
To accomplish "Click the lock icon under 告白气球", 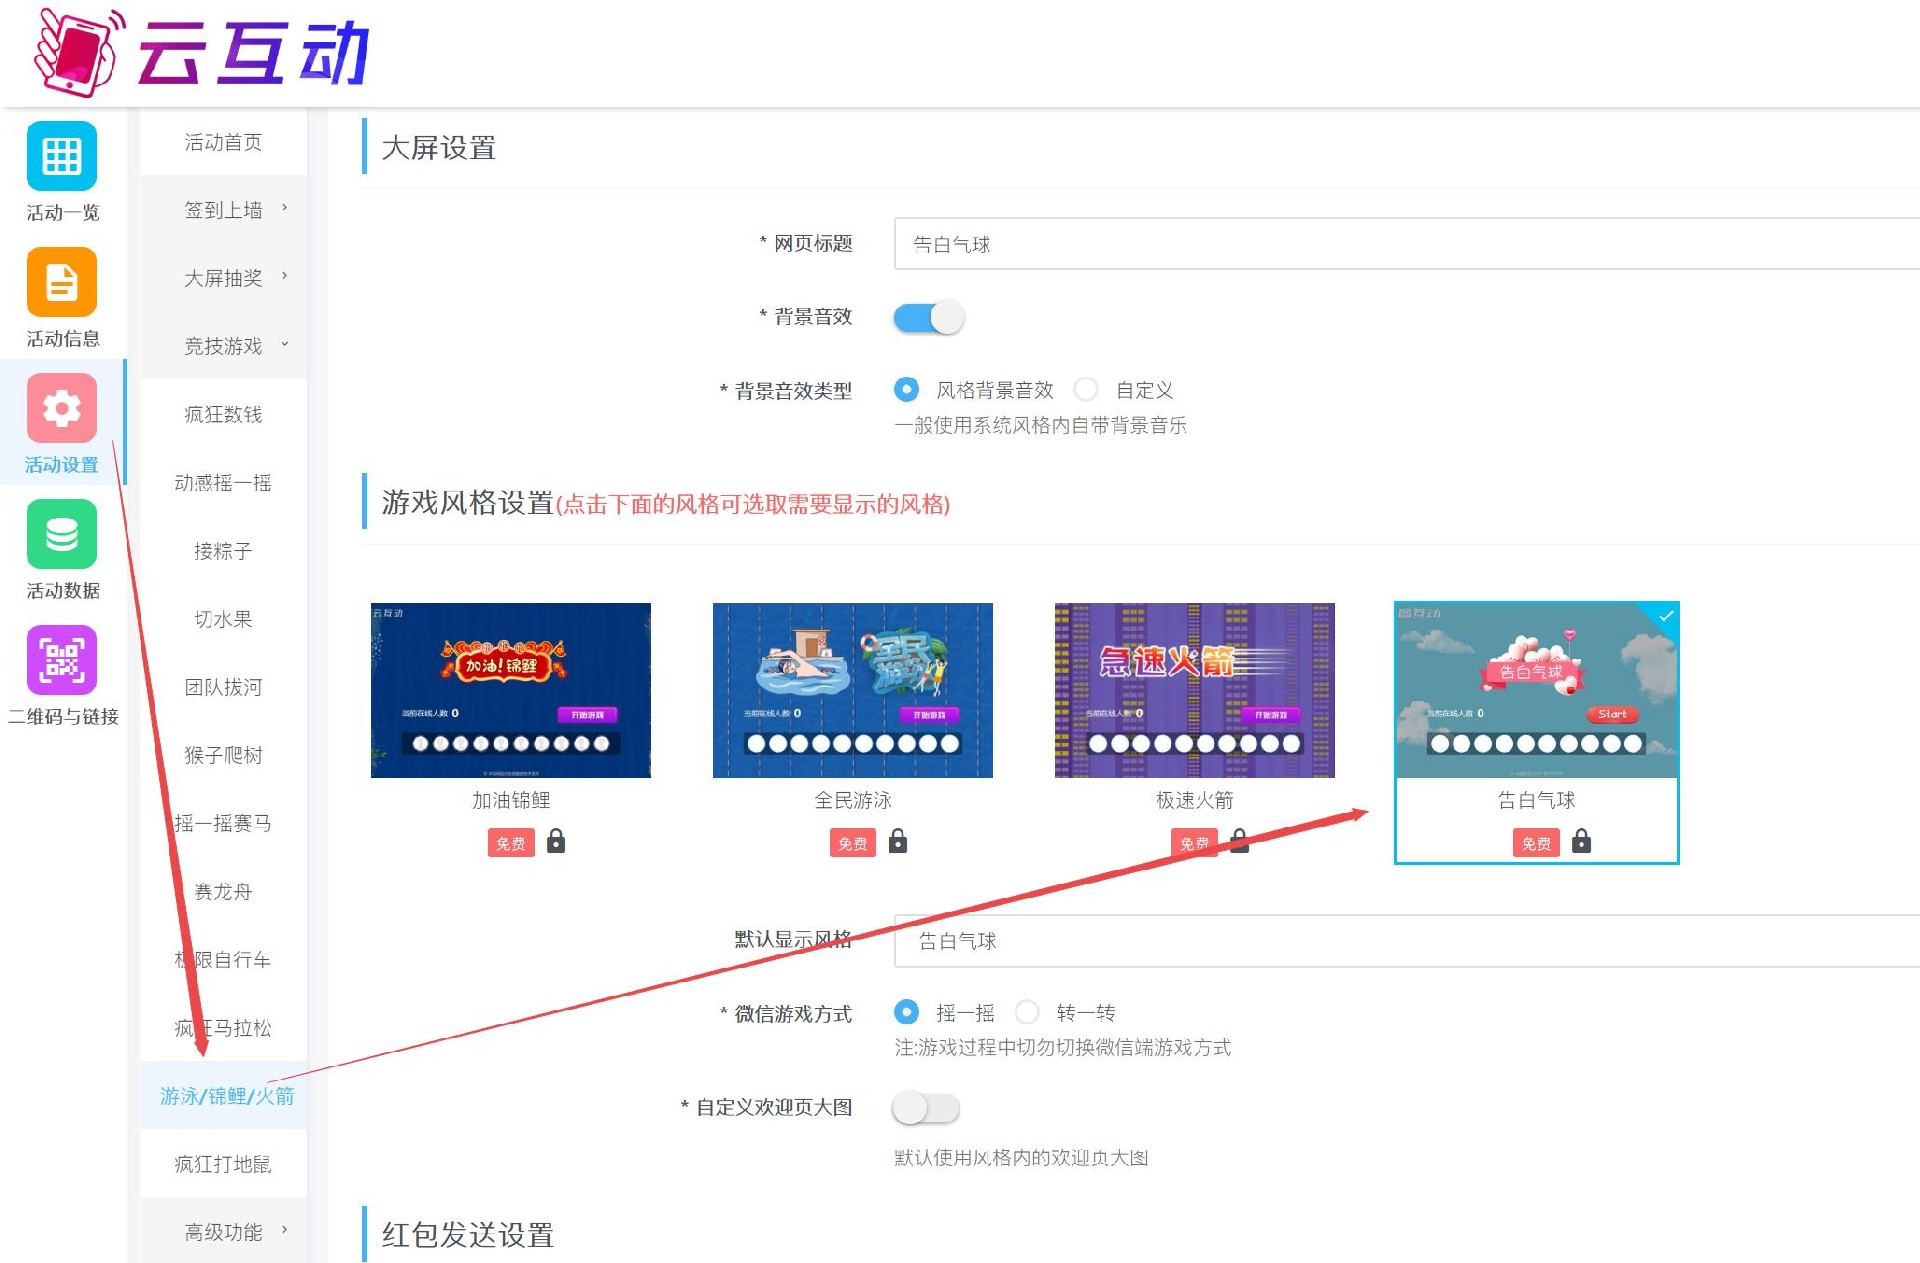I will 1581,842.
